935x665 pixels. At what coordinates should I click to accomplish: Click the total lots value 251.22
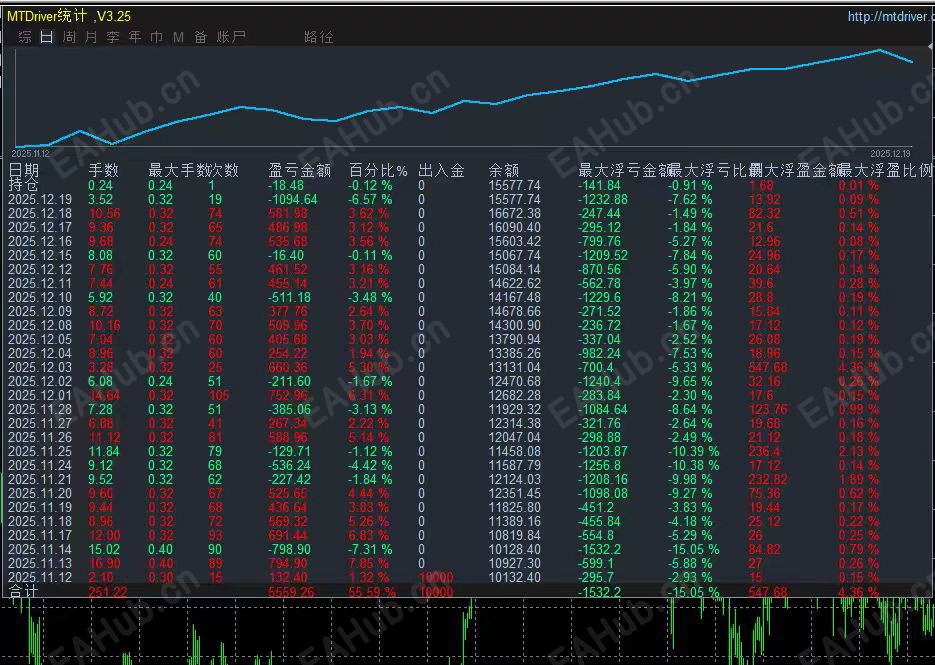tap(108, 592)
